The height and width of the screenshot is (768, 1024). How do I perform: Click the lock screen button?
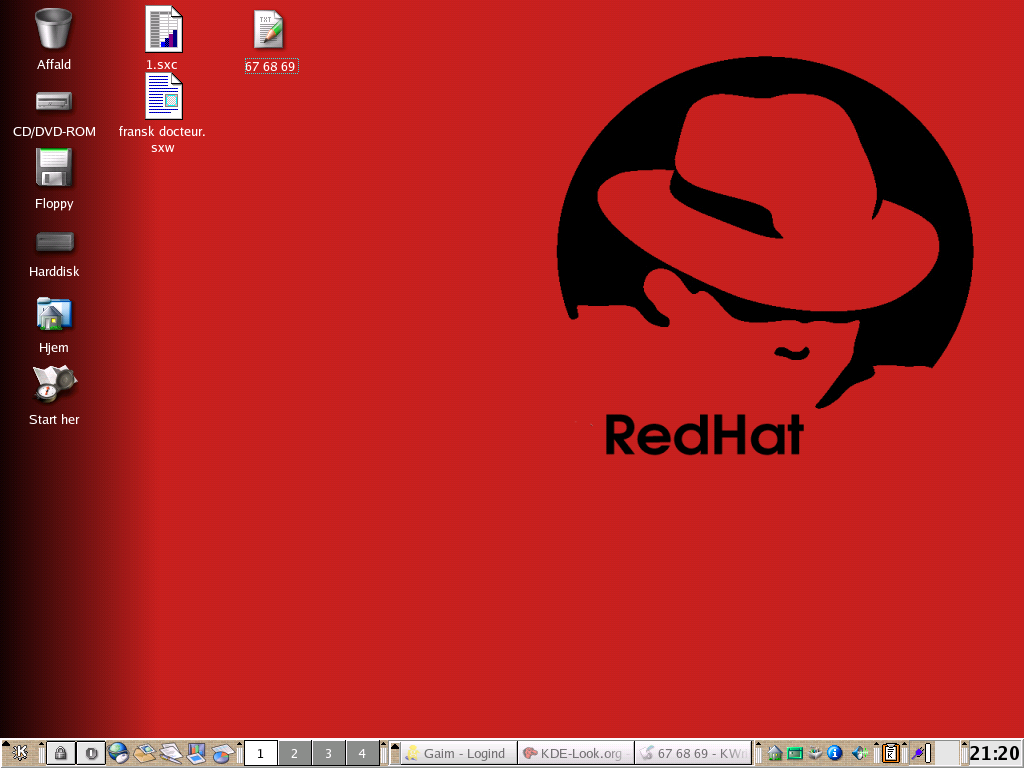[x=61, y=753]
